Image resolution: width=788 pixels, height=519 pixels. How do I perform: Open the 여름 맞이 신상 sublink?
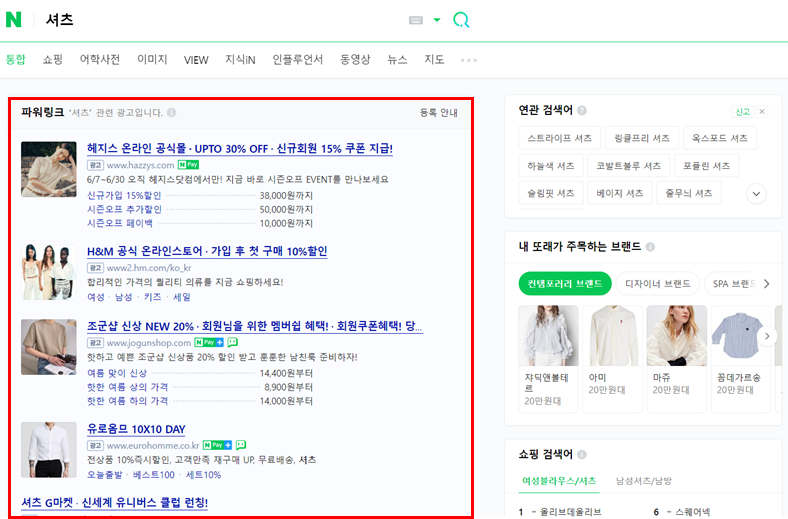click(117, 373)
